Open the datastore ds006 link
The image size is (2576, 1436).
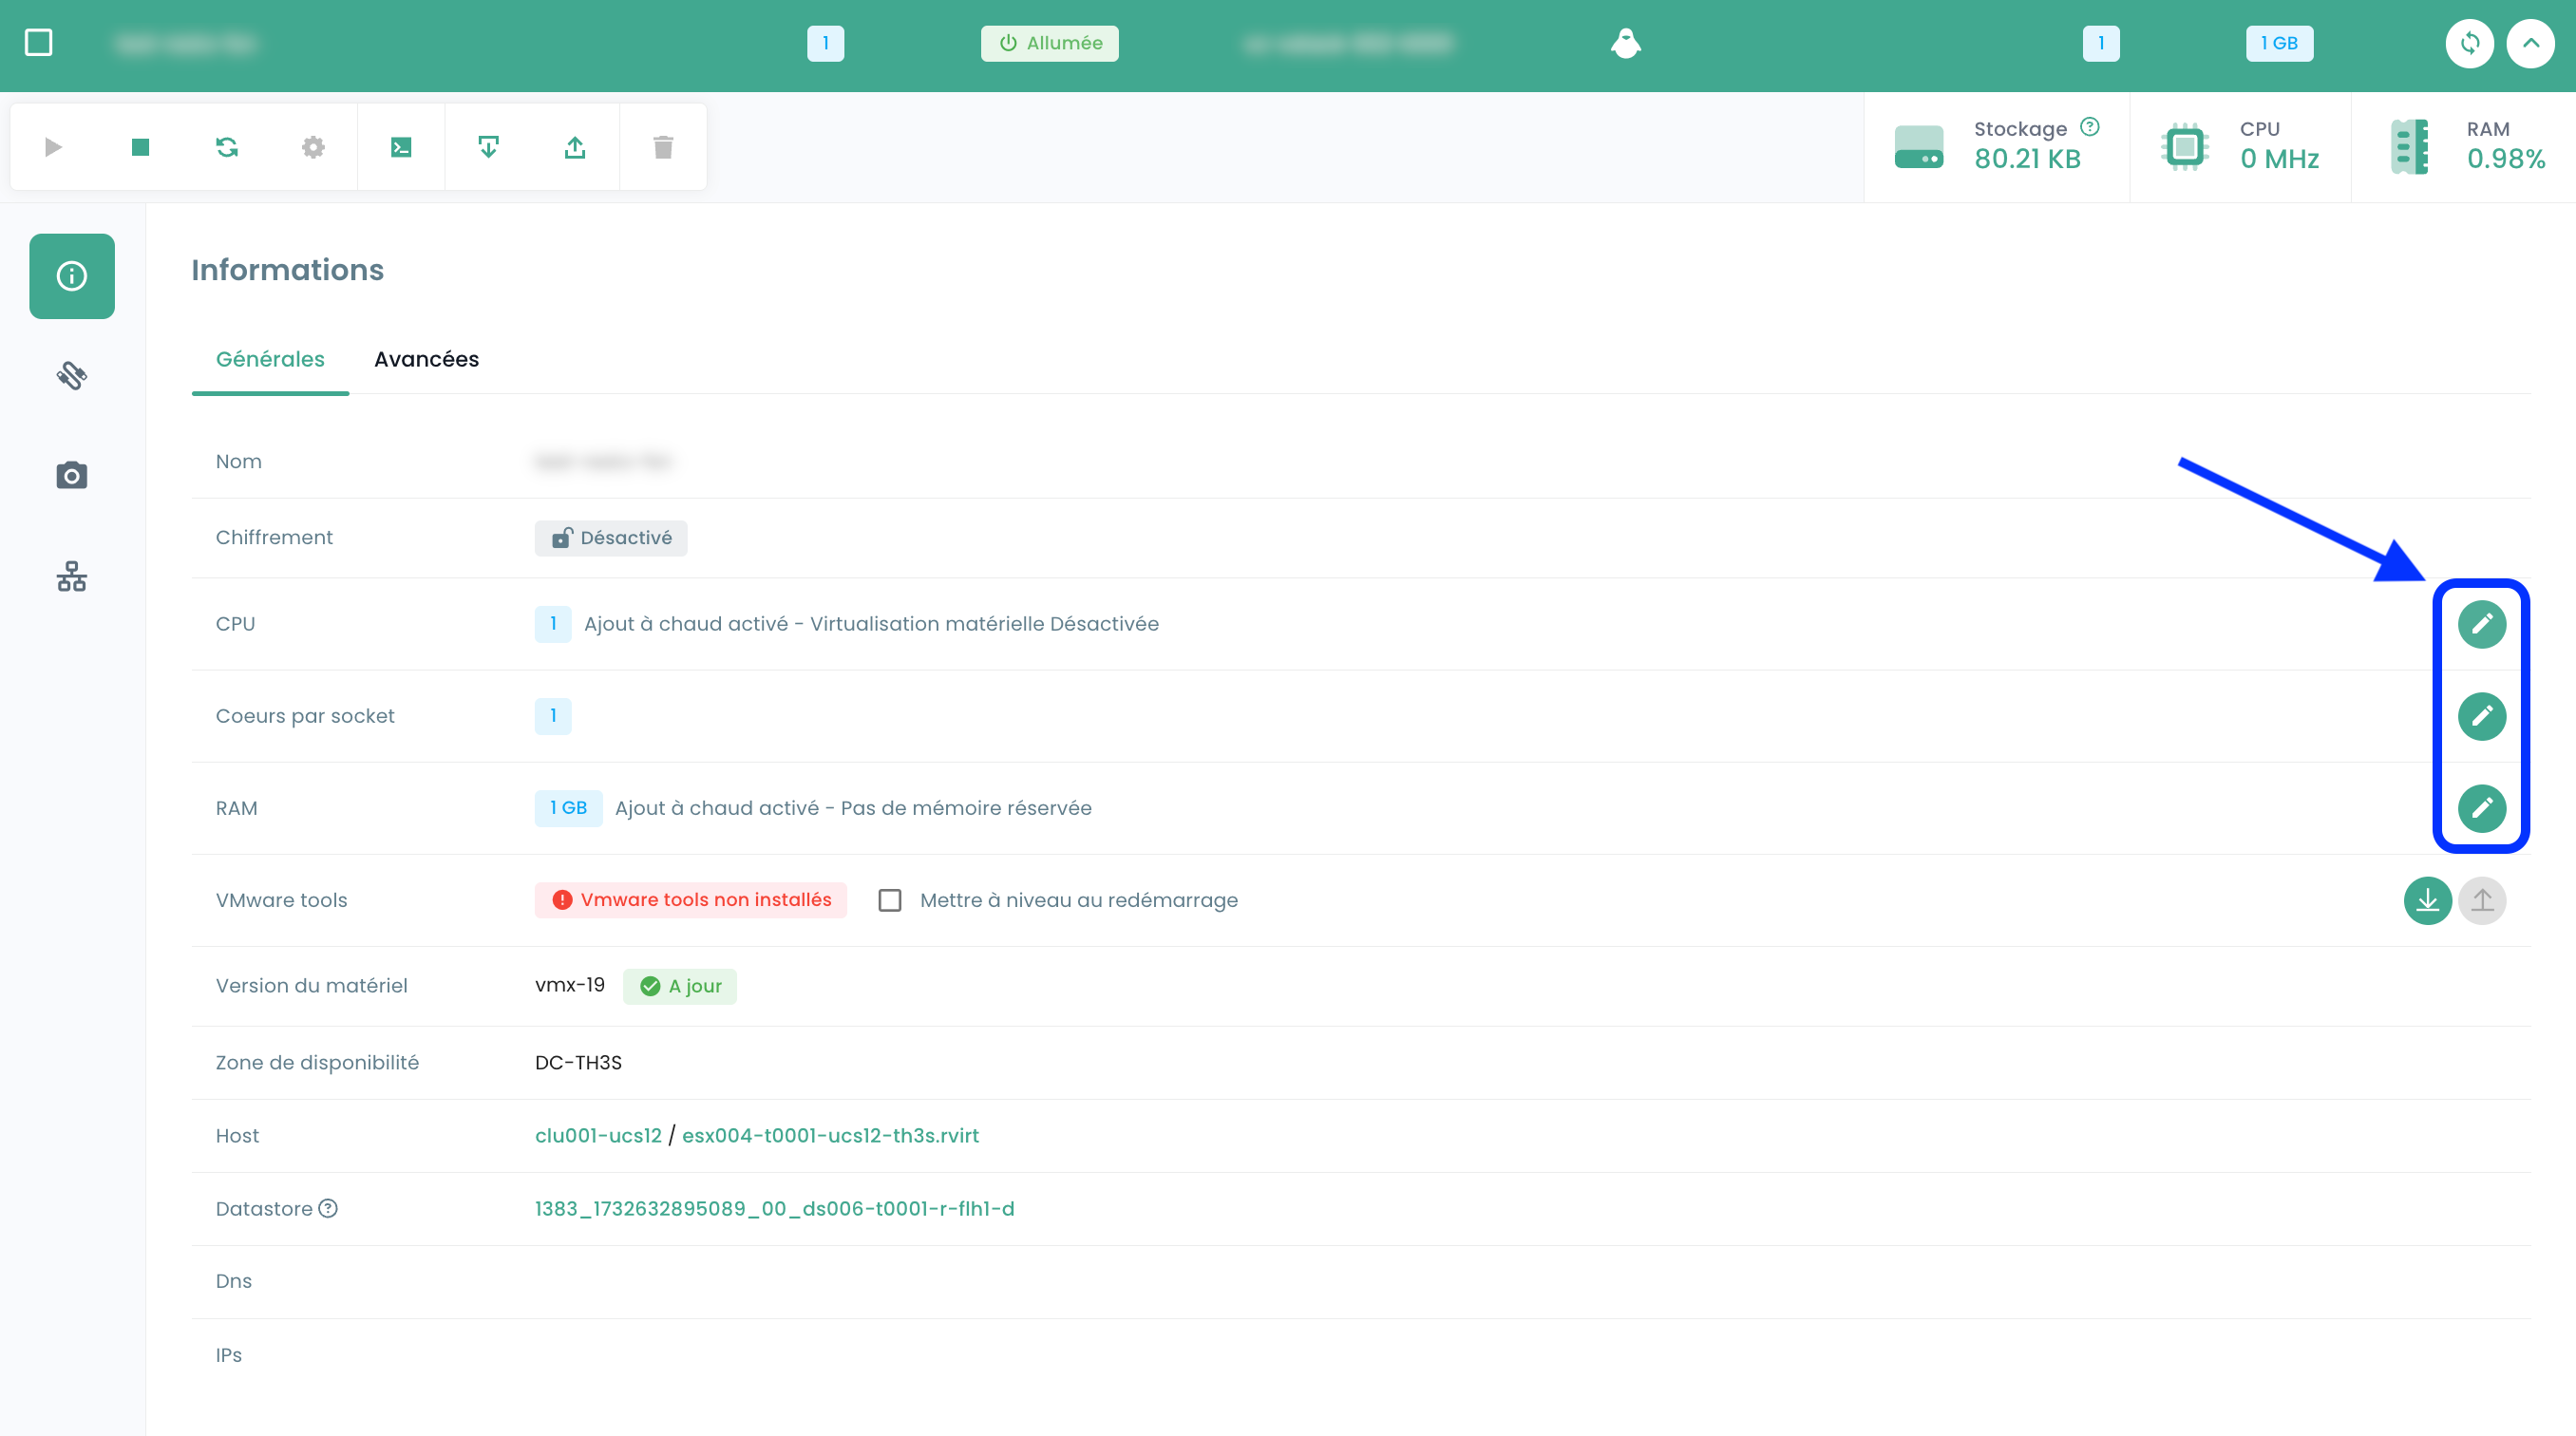[774, 1208]
